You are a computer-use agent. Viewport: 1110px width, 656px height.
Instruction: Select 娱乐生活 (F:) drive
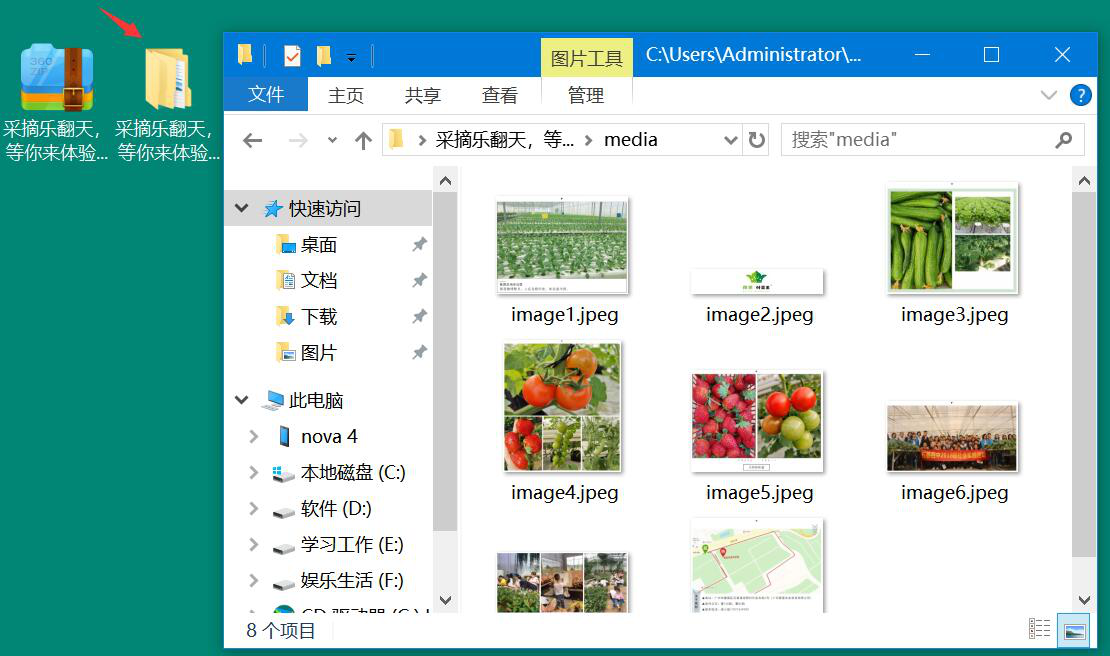coord(352,581)
